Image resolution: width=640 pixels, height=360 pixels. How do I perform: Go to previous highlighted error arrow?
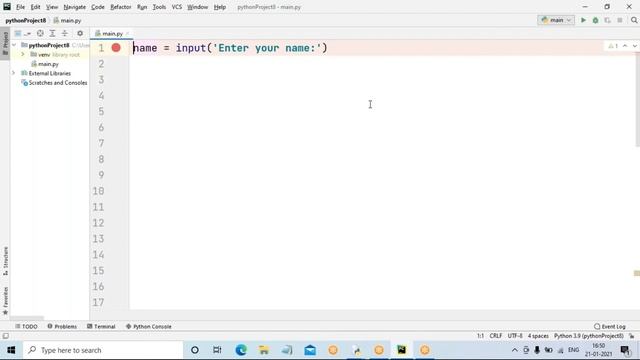click(625, 46)
